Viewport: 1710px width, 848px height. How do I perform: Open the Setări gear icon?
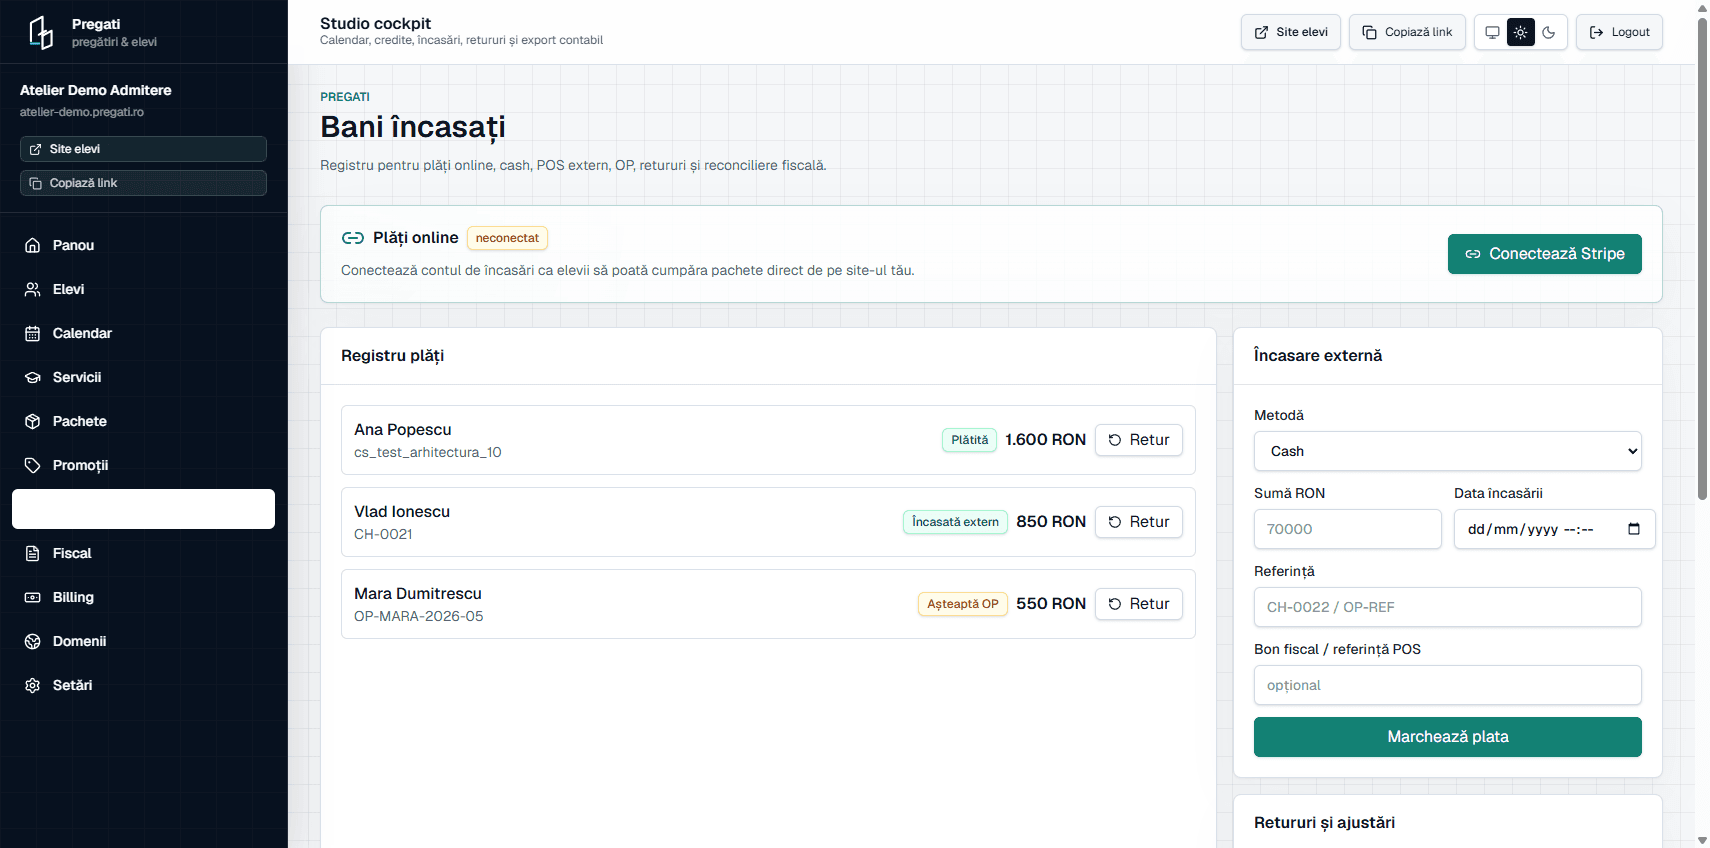(32, 685)
